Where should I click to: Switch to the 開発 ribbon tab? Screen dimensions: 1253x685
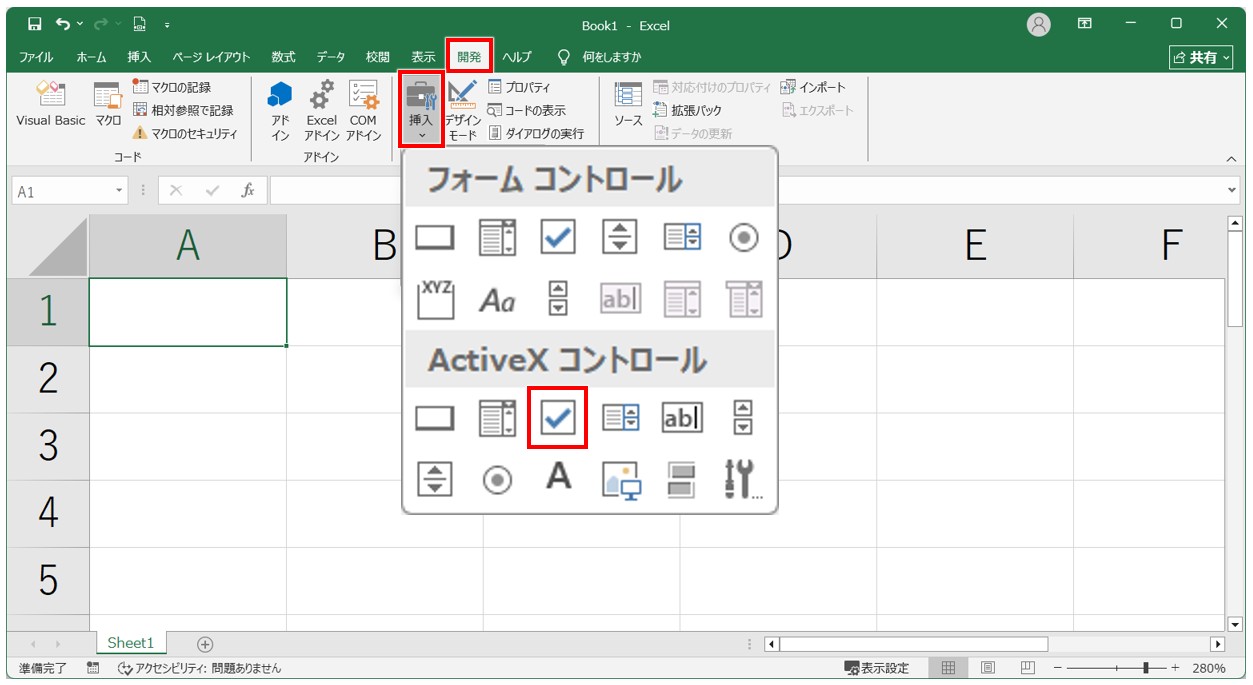click(469, 57)
